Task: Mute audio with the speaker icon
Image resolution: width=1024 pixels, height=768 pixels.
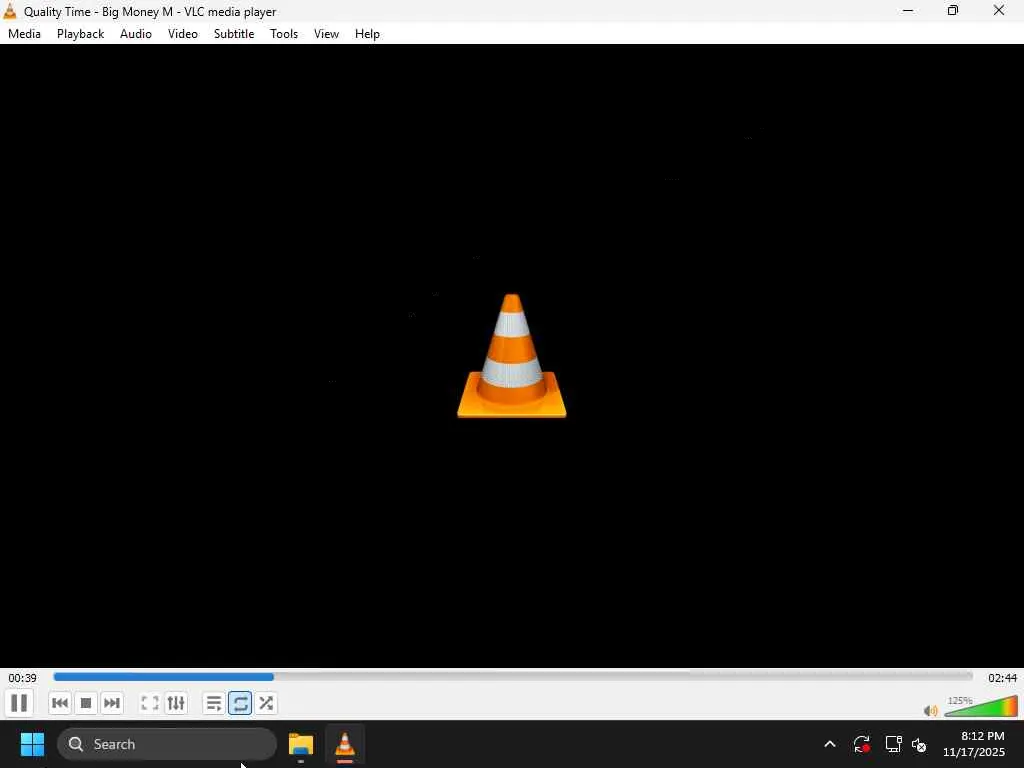Action: (931, 711)
